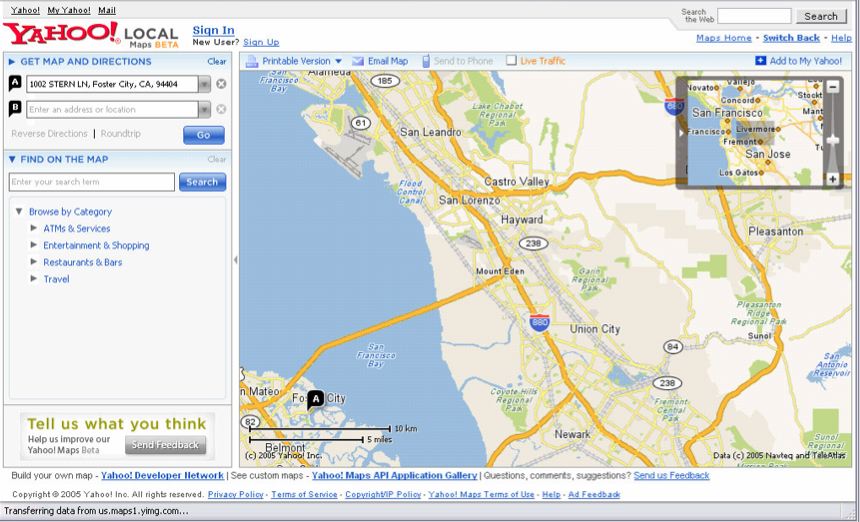Go to Maps Home
This screenshot has width=860, height=522.
point(723,38)
